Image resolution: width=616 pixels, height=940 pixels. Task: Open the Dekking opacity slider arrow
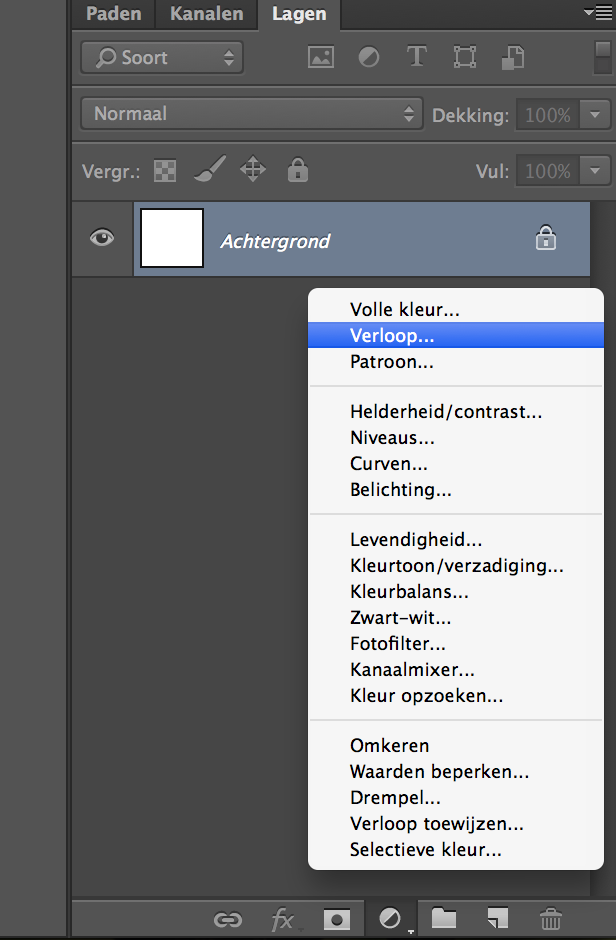click(594, 114)
